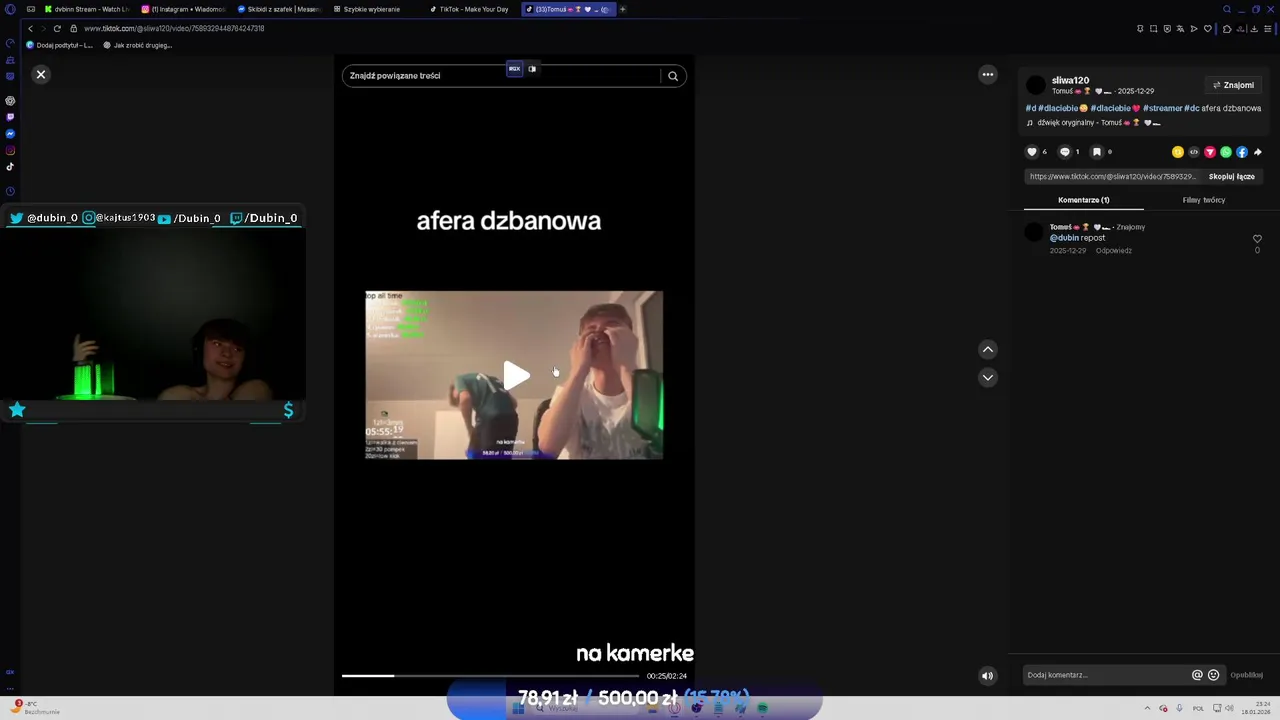Like the Tomuś comment heart

coord(1257,239)
